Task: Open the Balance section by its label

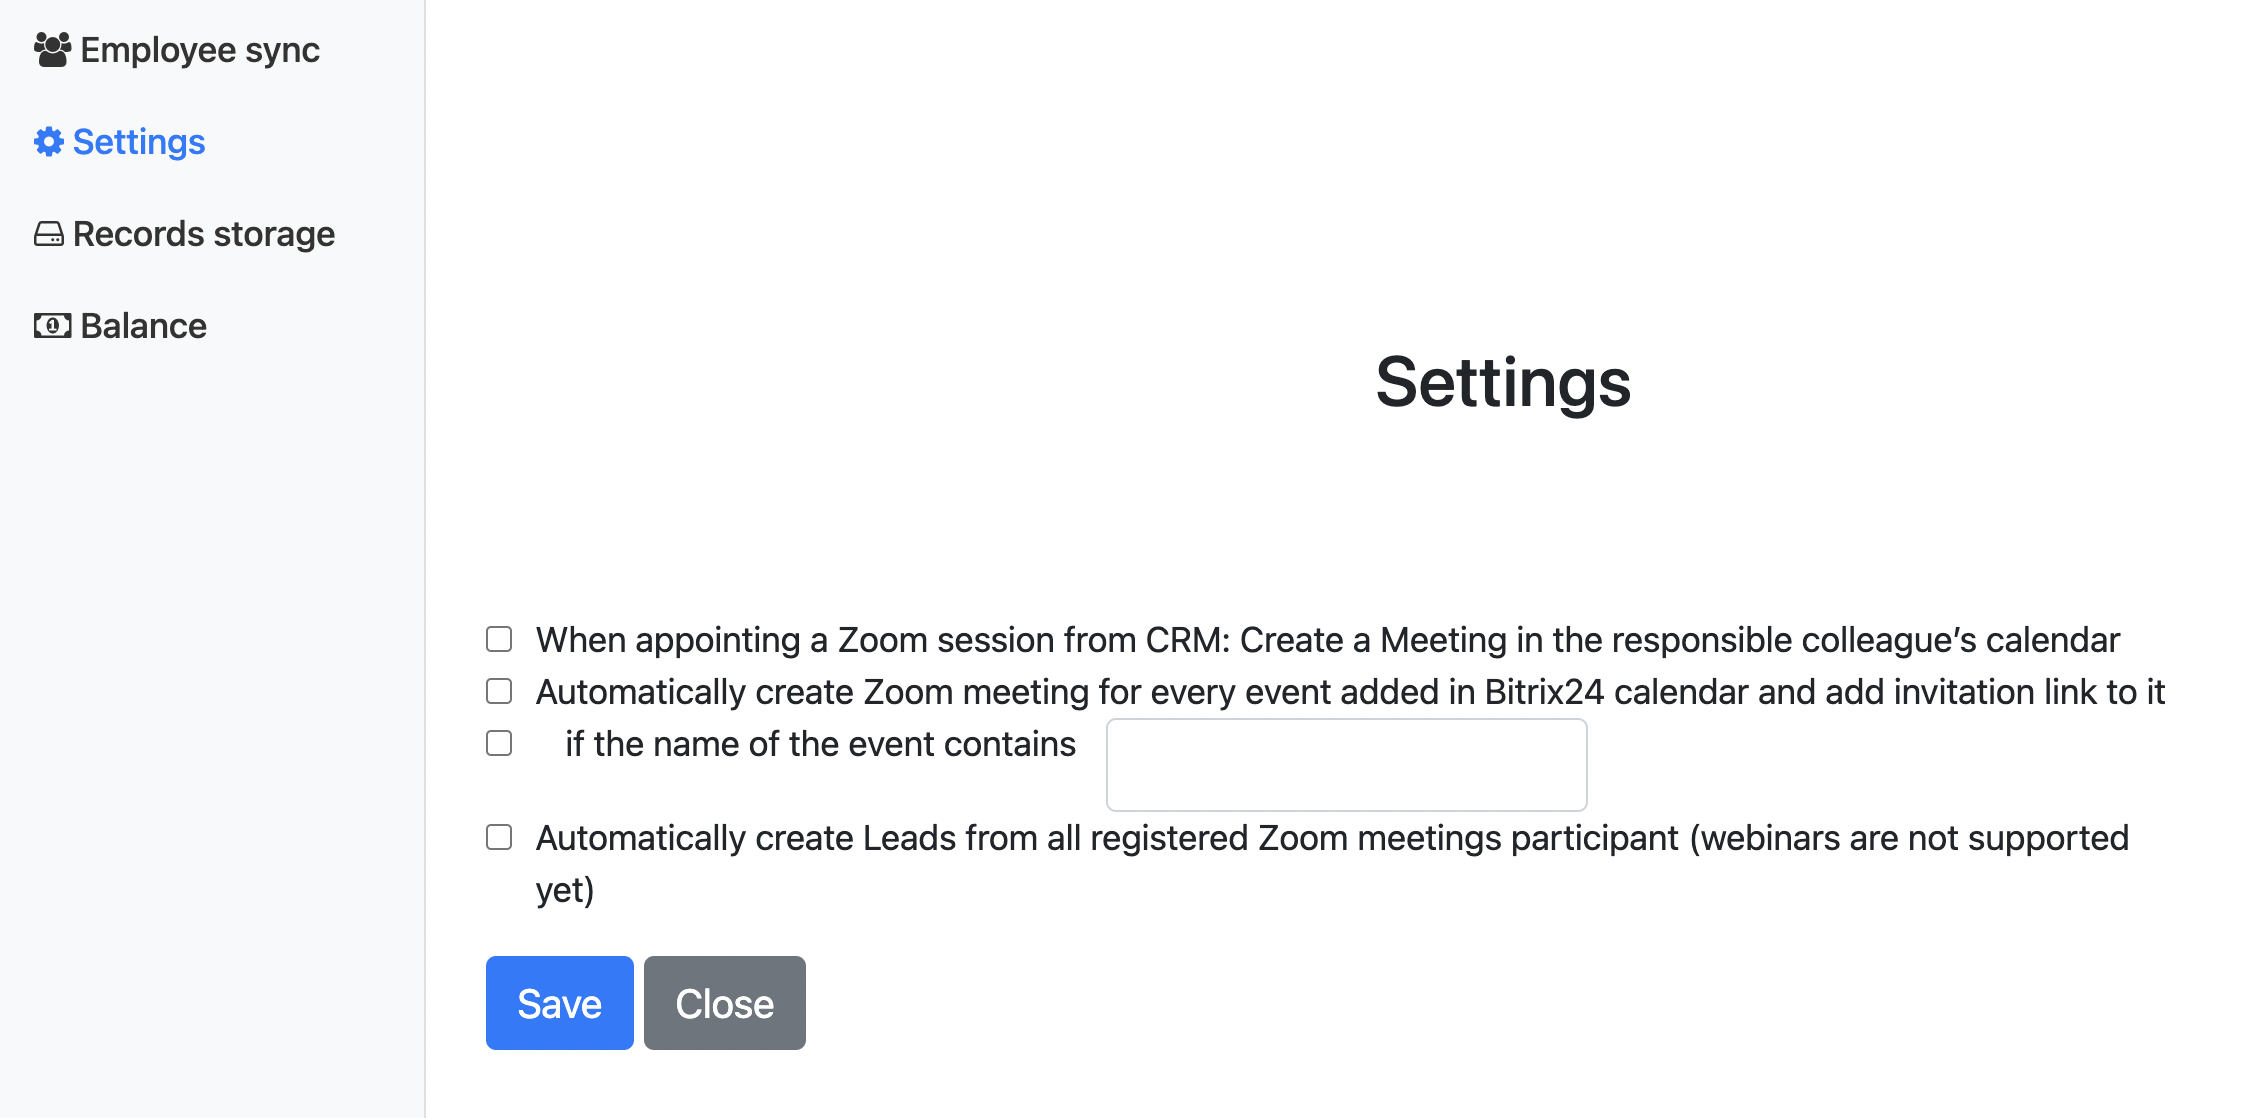Action: 143,326
